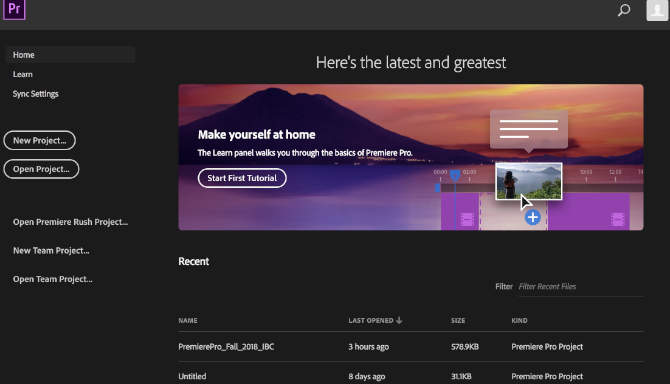Open Sync Settings in sidebar

click(35, 94)
